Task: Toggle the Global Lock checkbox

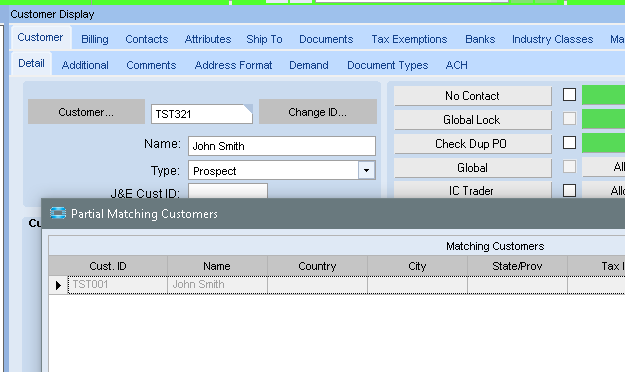Action: pos(569,119)
